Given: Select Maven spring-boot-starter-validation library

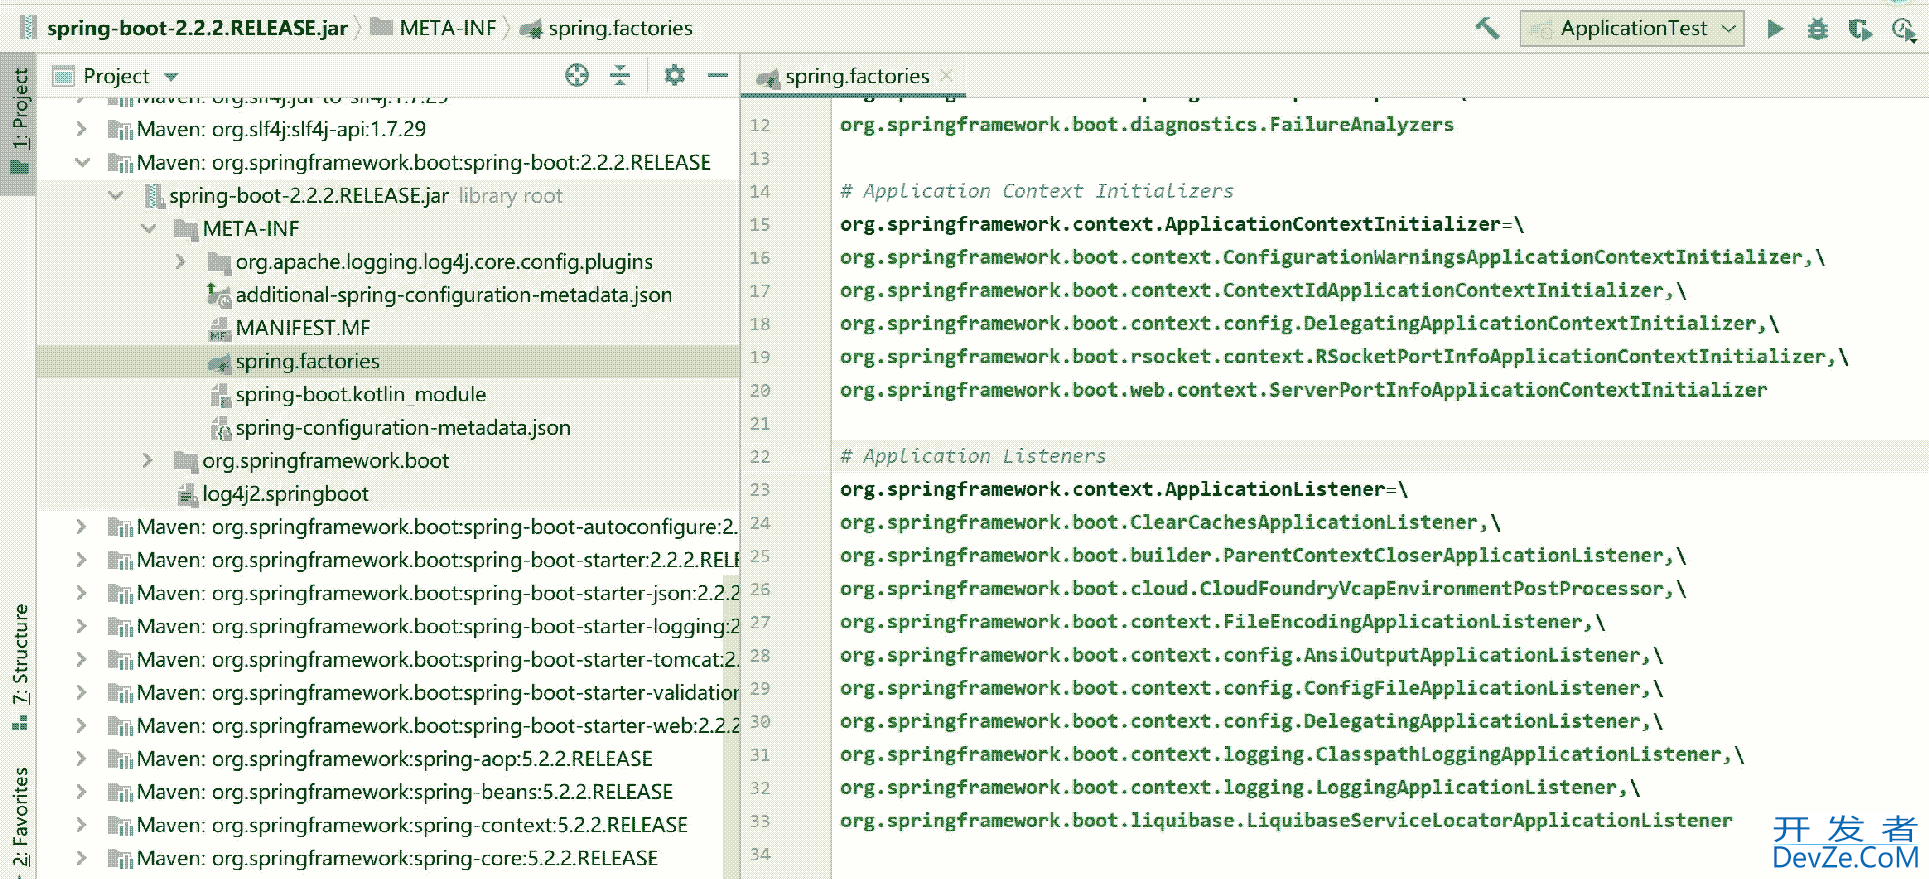Looking at the screenshot, I should click(438, 692).
